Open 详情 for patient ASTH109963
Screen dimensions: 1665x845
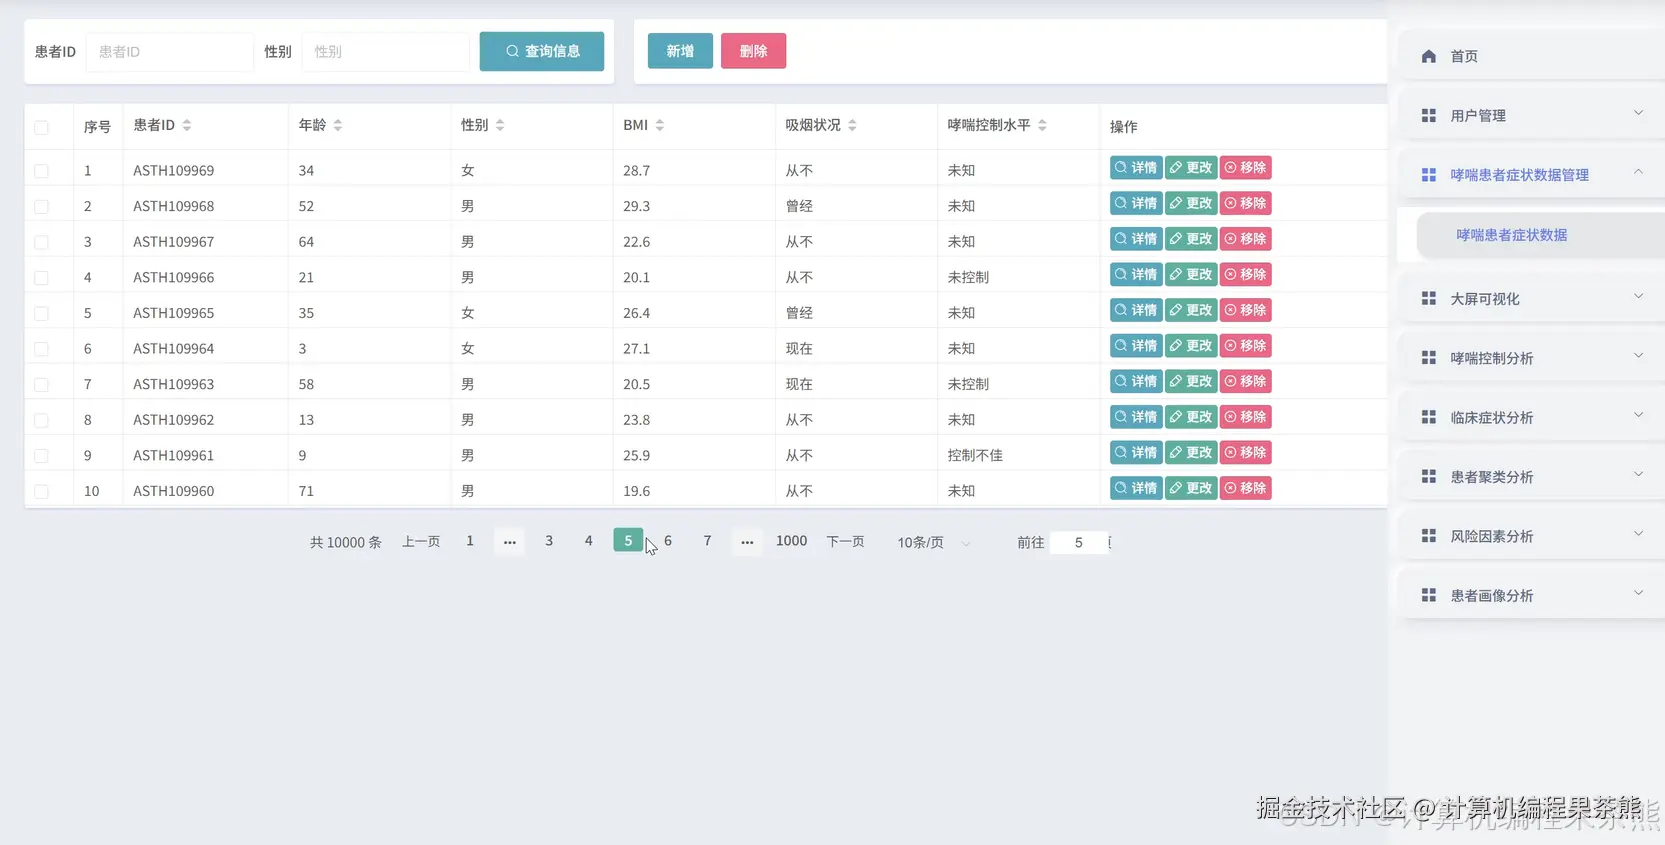1136,381
